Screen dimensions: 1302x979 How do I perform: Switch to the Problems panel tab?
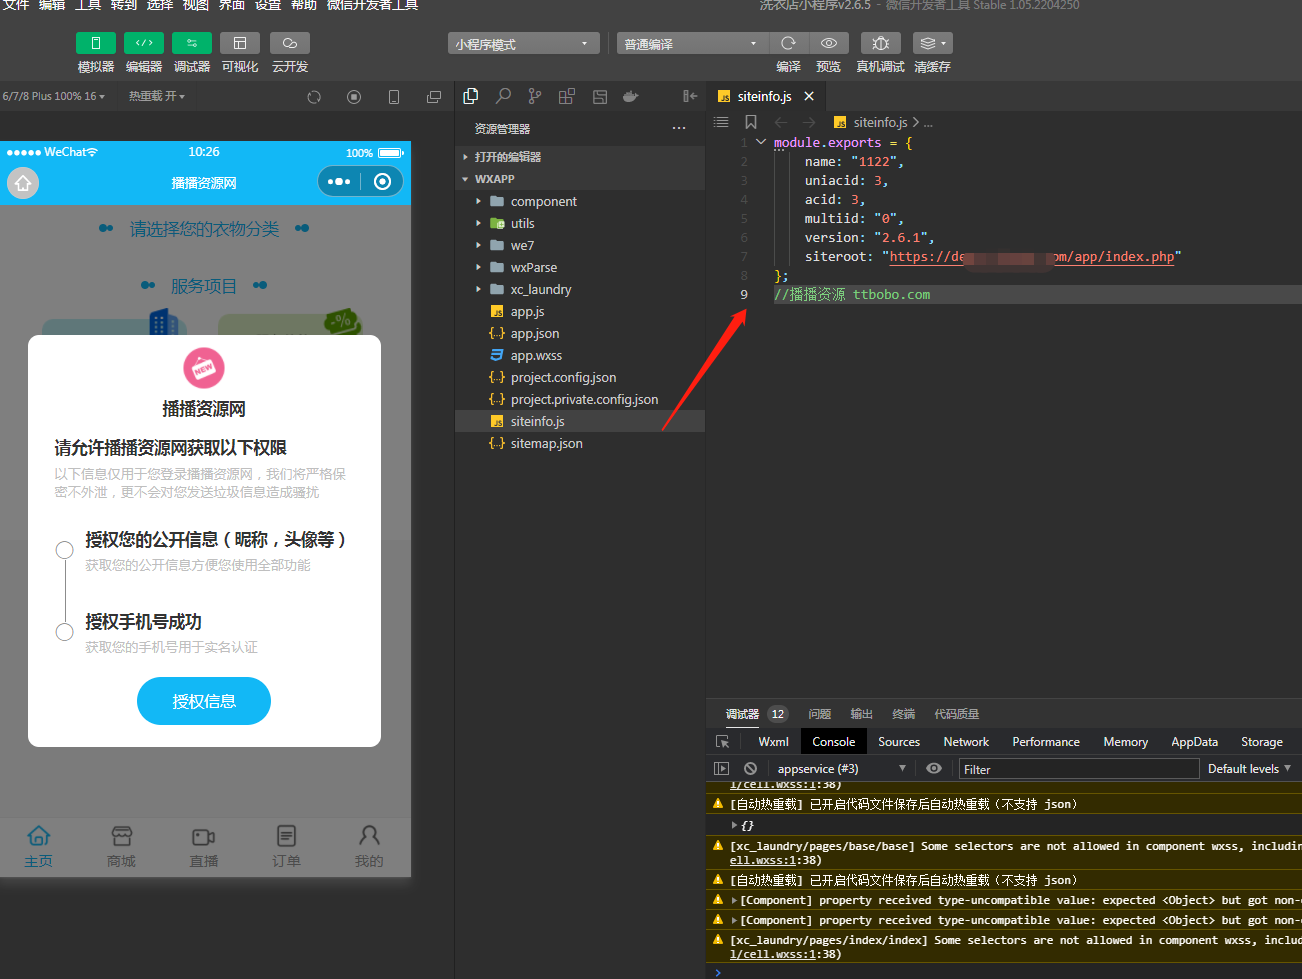(820, 714)
